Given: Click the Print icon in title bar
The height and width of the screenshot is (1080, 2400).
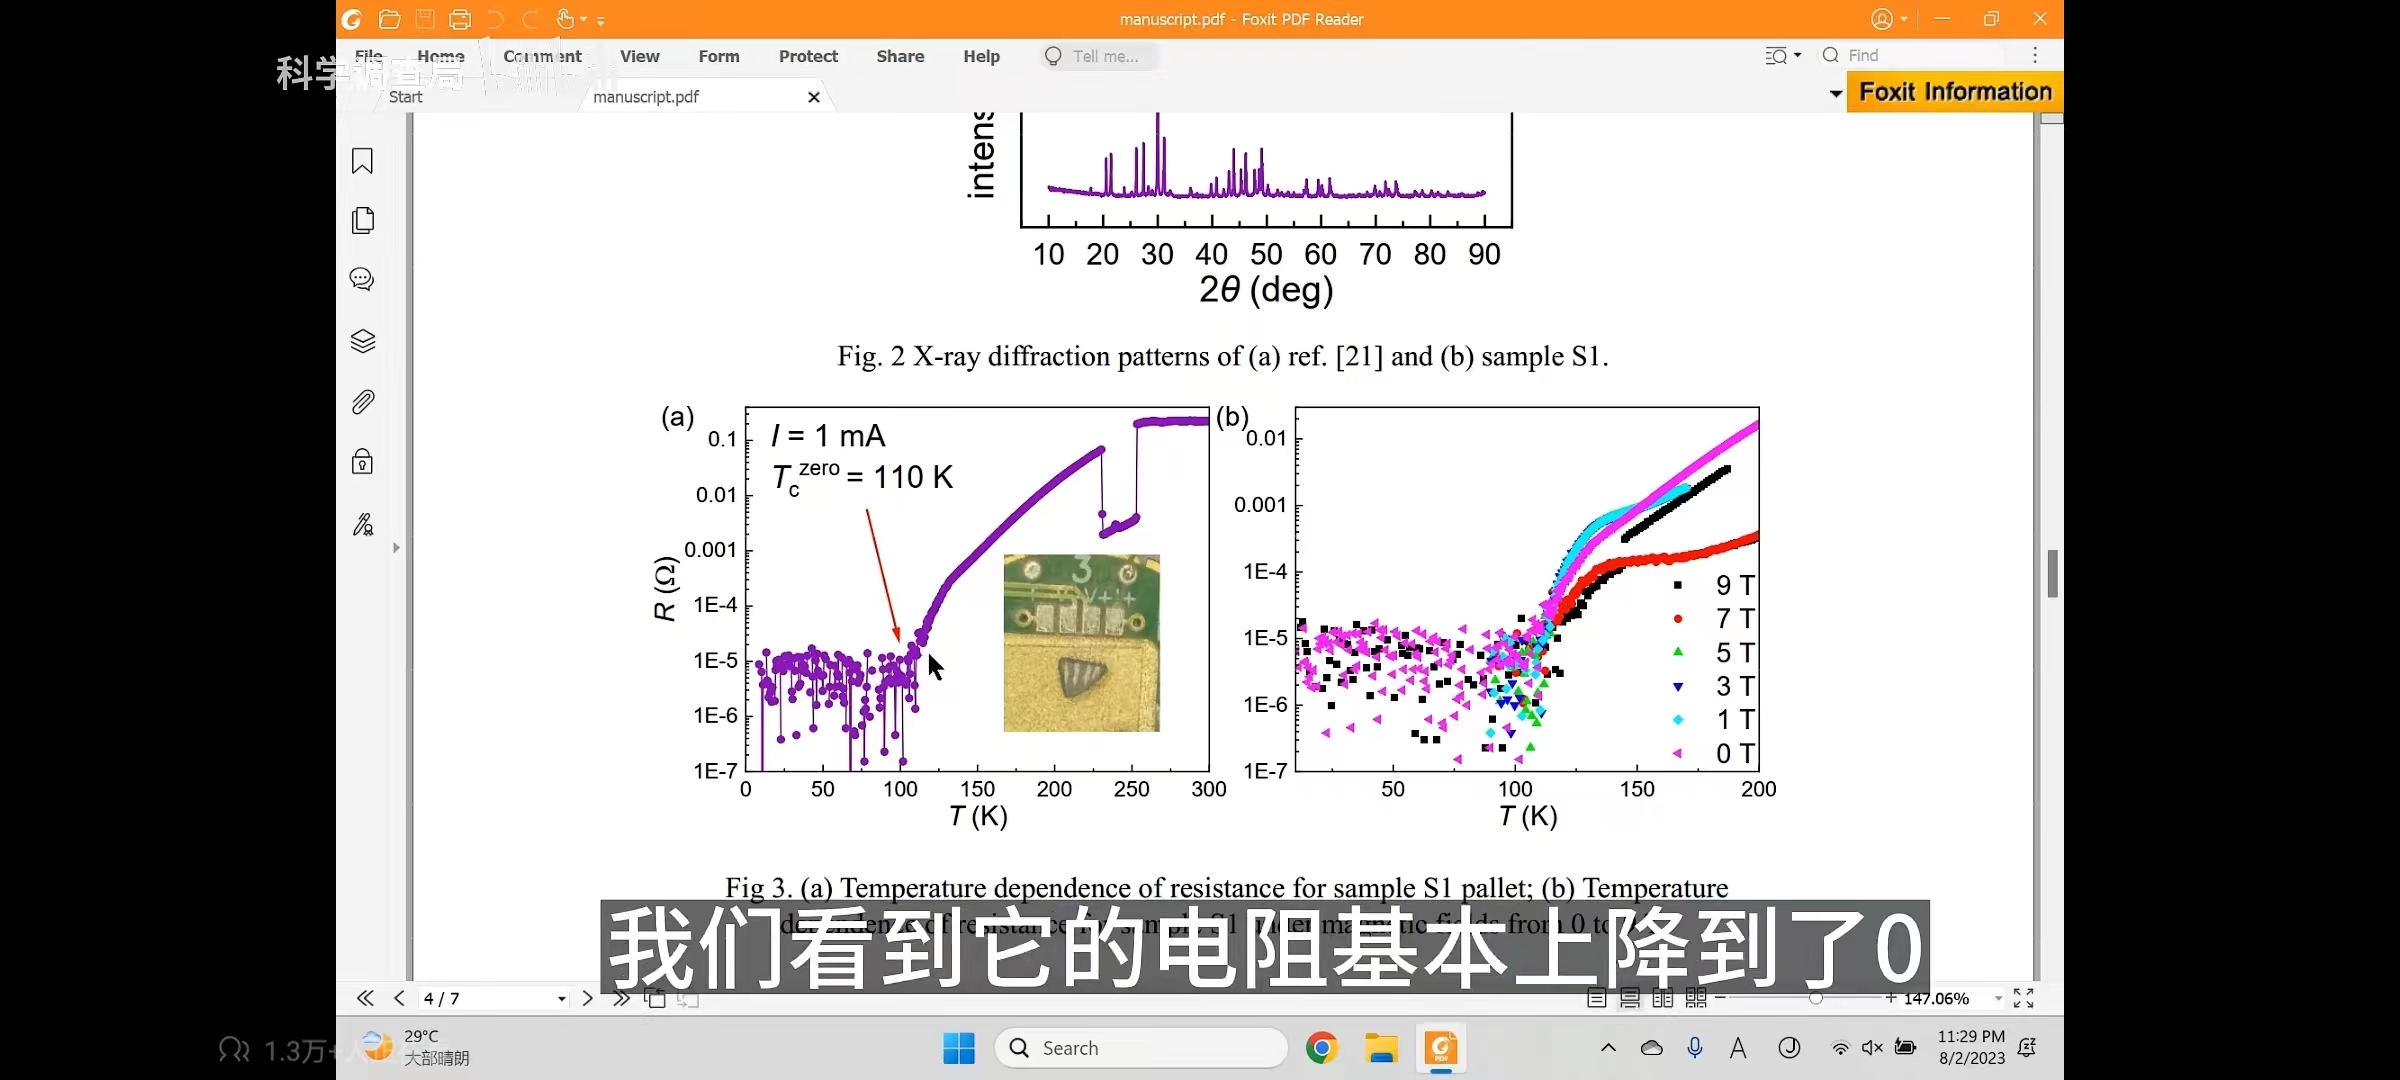Looking at the screenshot, I should point(460,19).
